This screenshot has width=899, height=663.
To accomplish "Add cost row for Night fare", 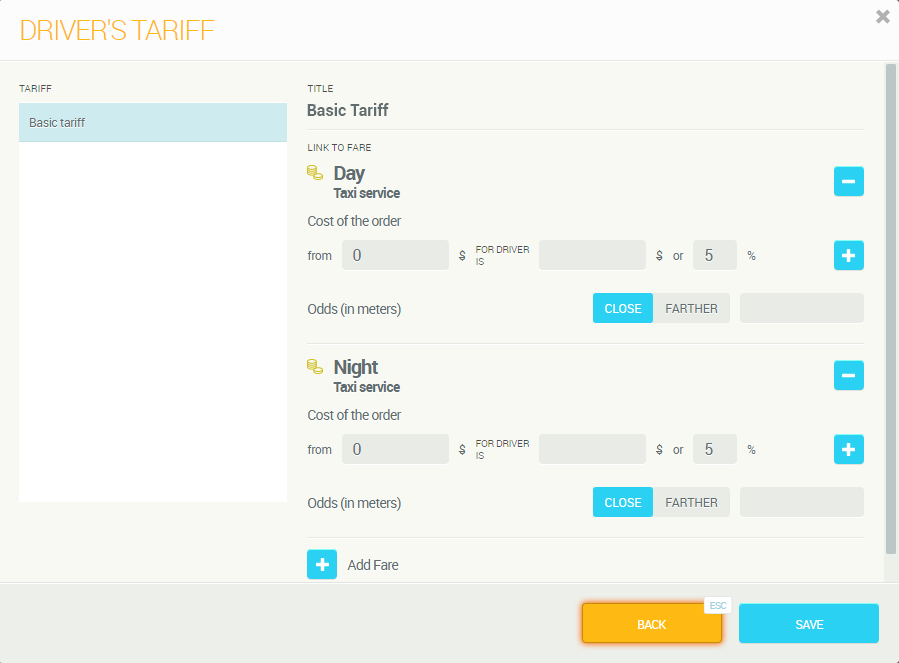I will tap(848, 450).
